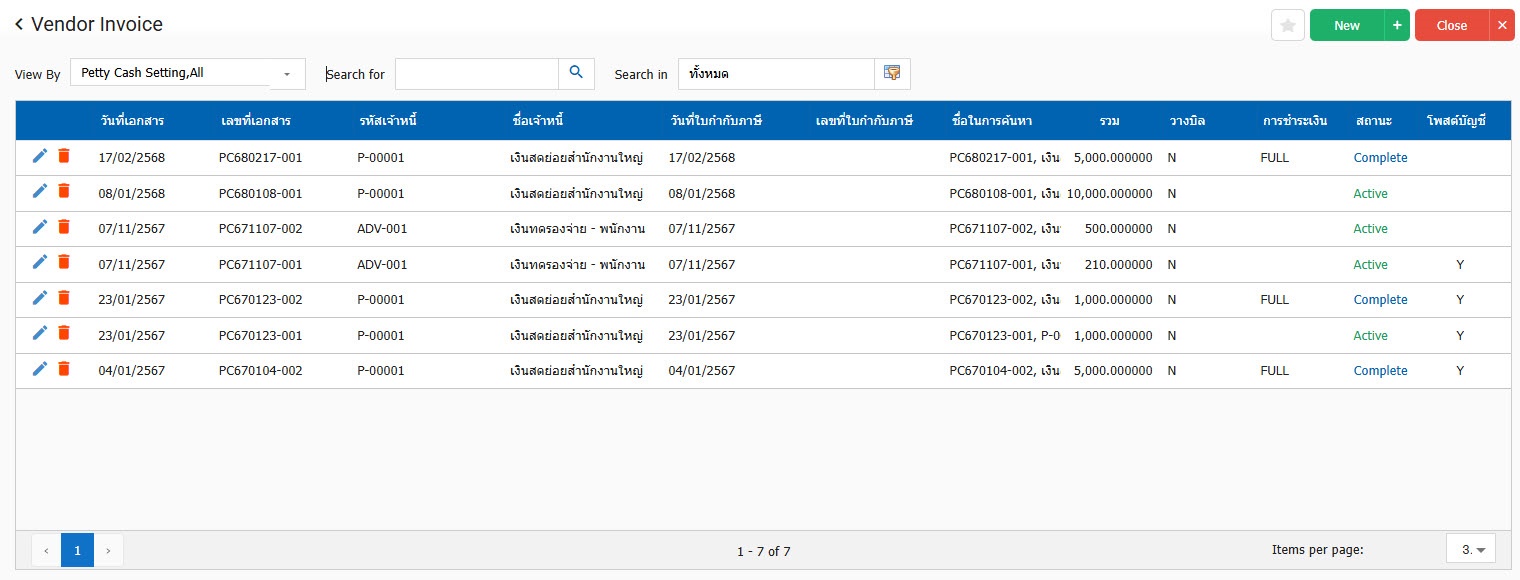This screenshot has height=580, width=1520.
Task: Click the green New button
Action: coord(1346,26)
